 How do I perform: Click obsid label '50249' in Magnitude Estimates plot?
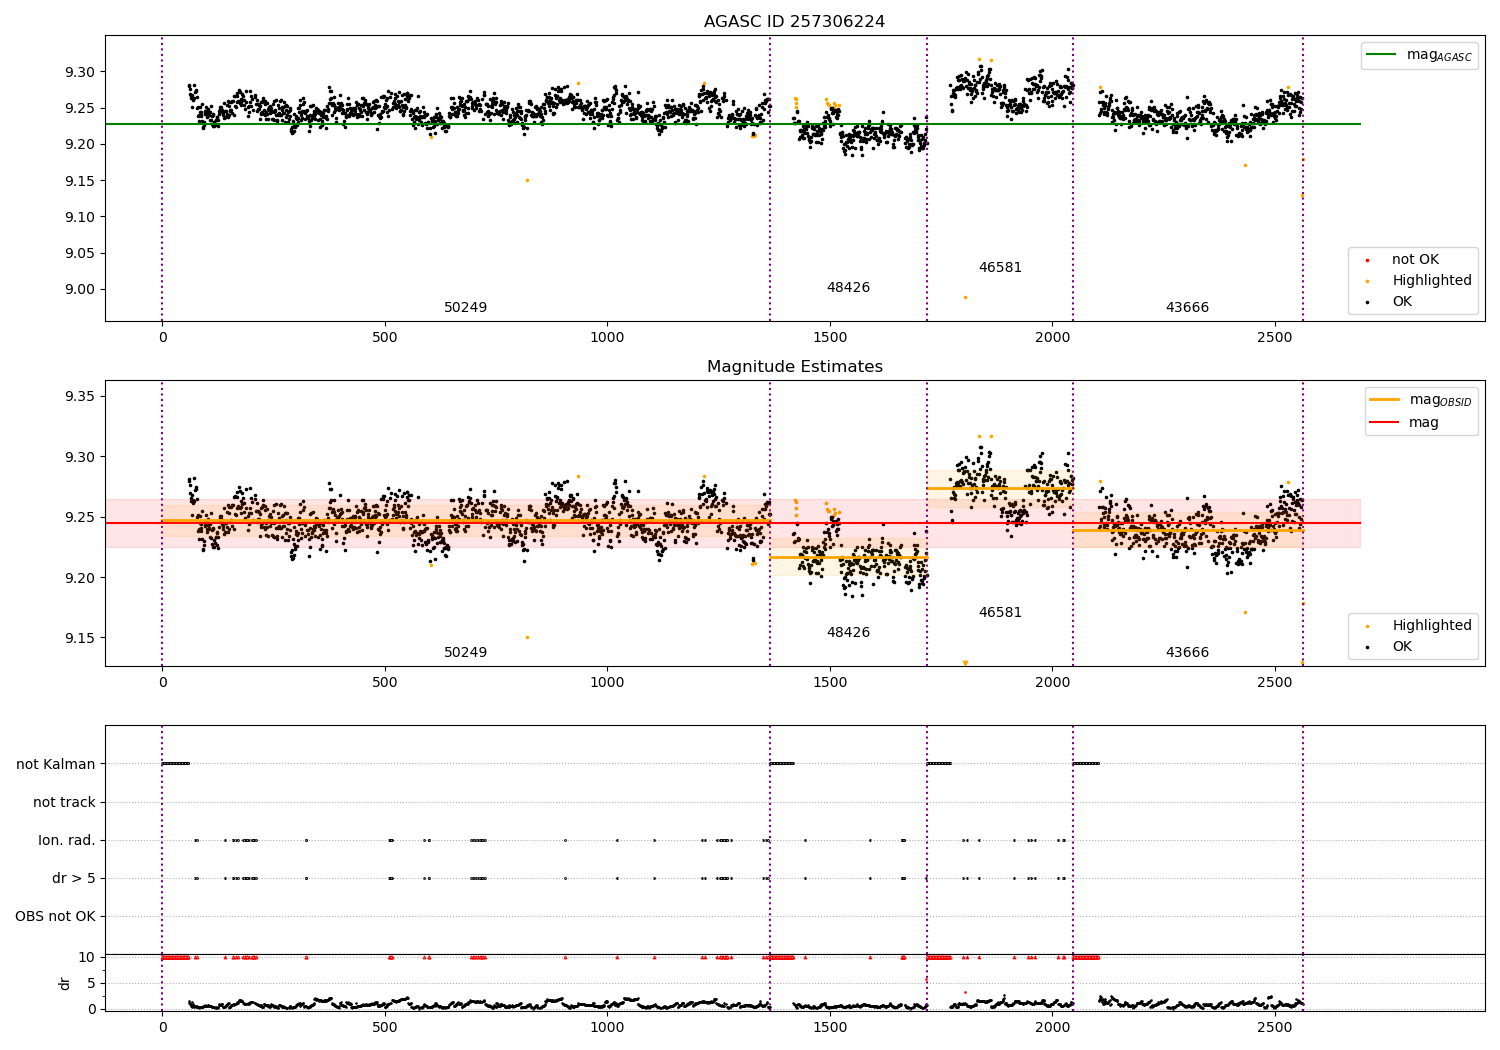pyautogui.click(x=465, y=653)
